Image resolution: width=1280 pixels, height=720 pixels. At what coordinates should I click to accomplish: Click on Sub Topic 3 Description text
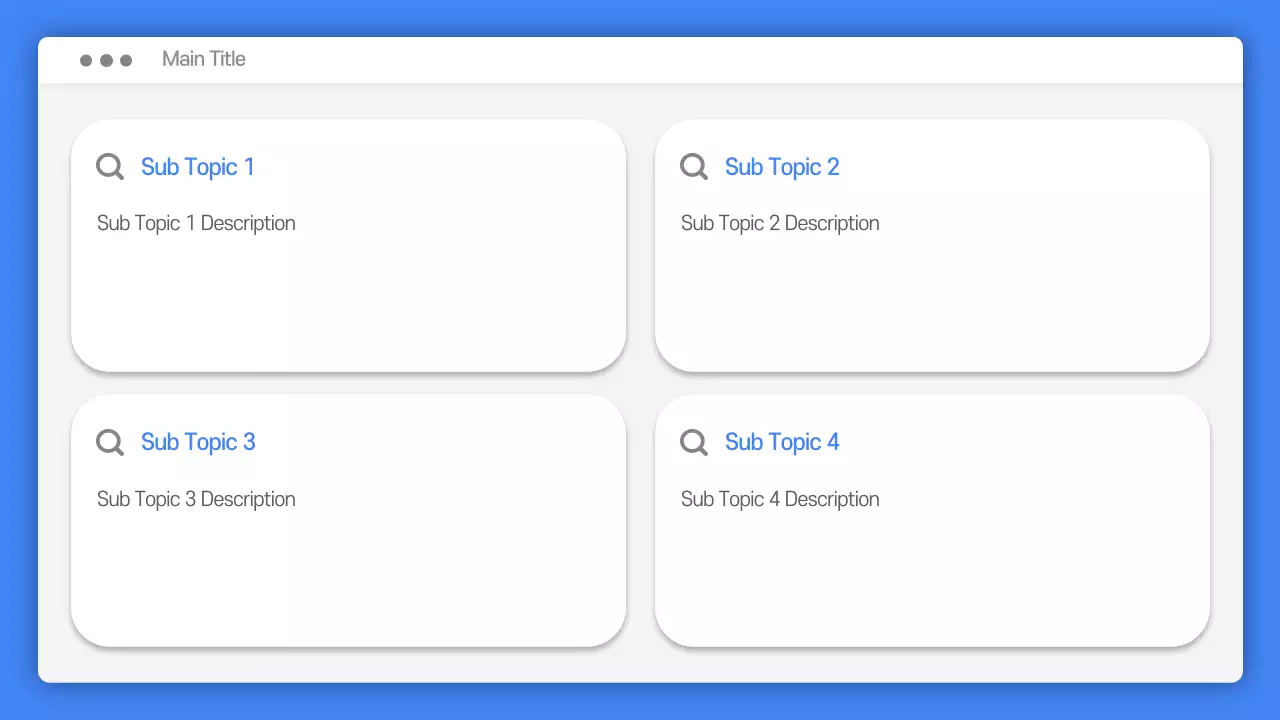point(196,499)
